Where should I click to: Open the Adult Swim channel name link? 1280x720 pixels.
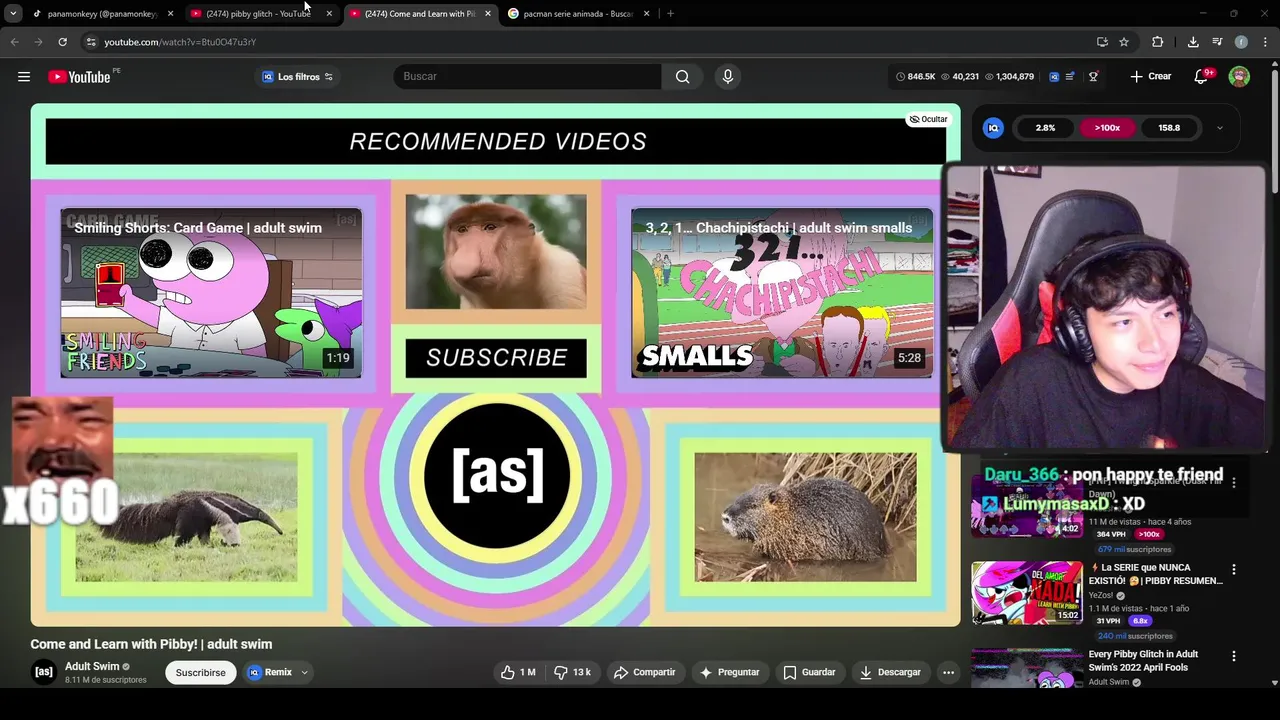click(x=92, y=666)
